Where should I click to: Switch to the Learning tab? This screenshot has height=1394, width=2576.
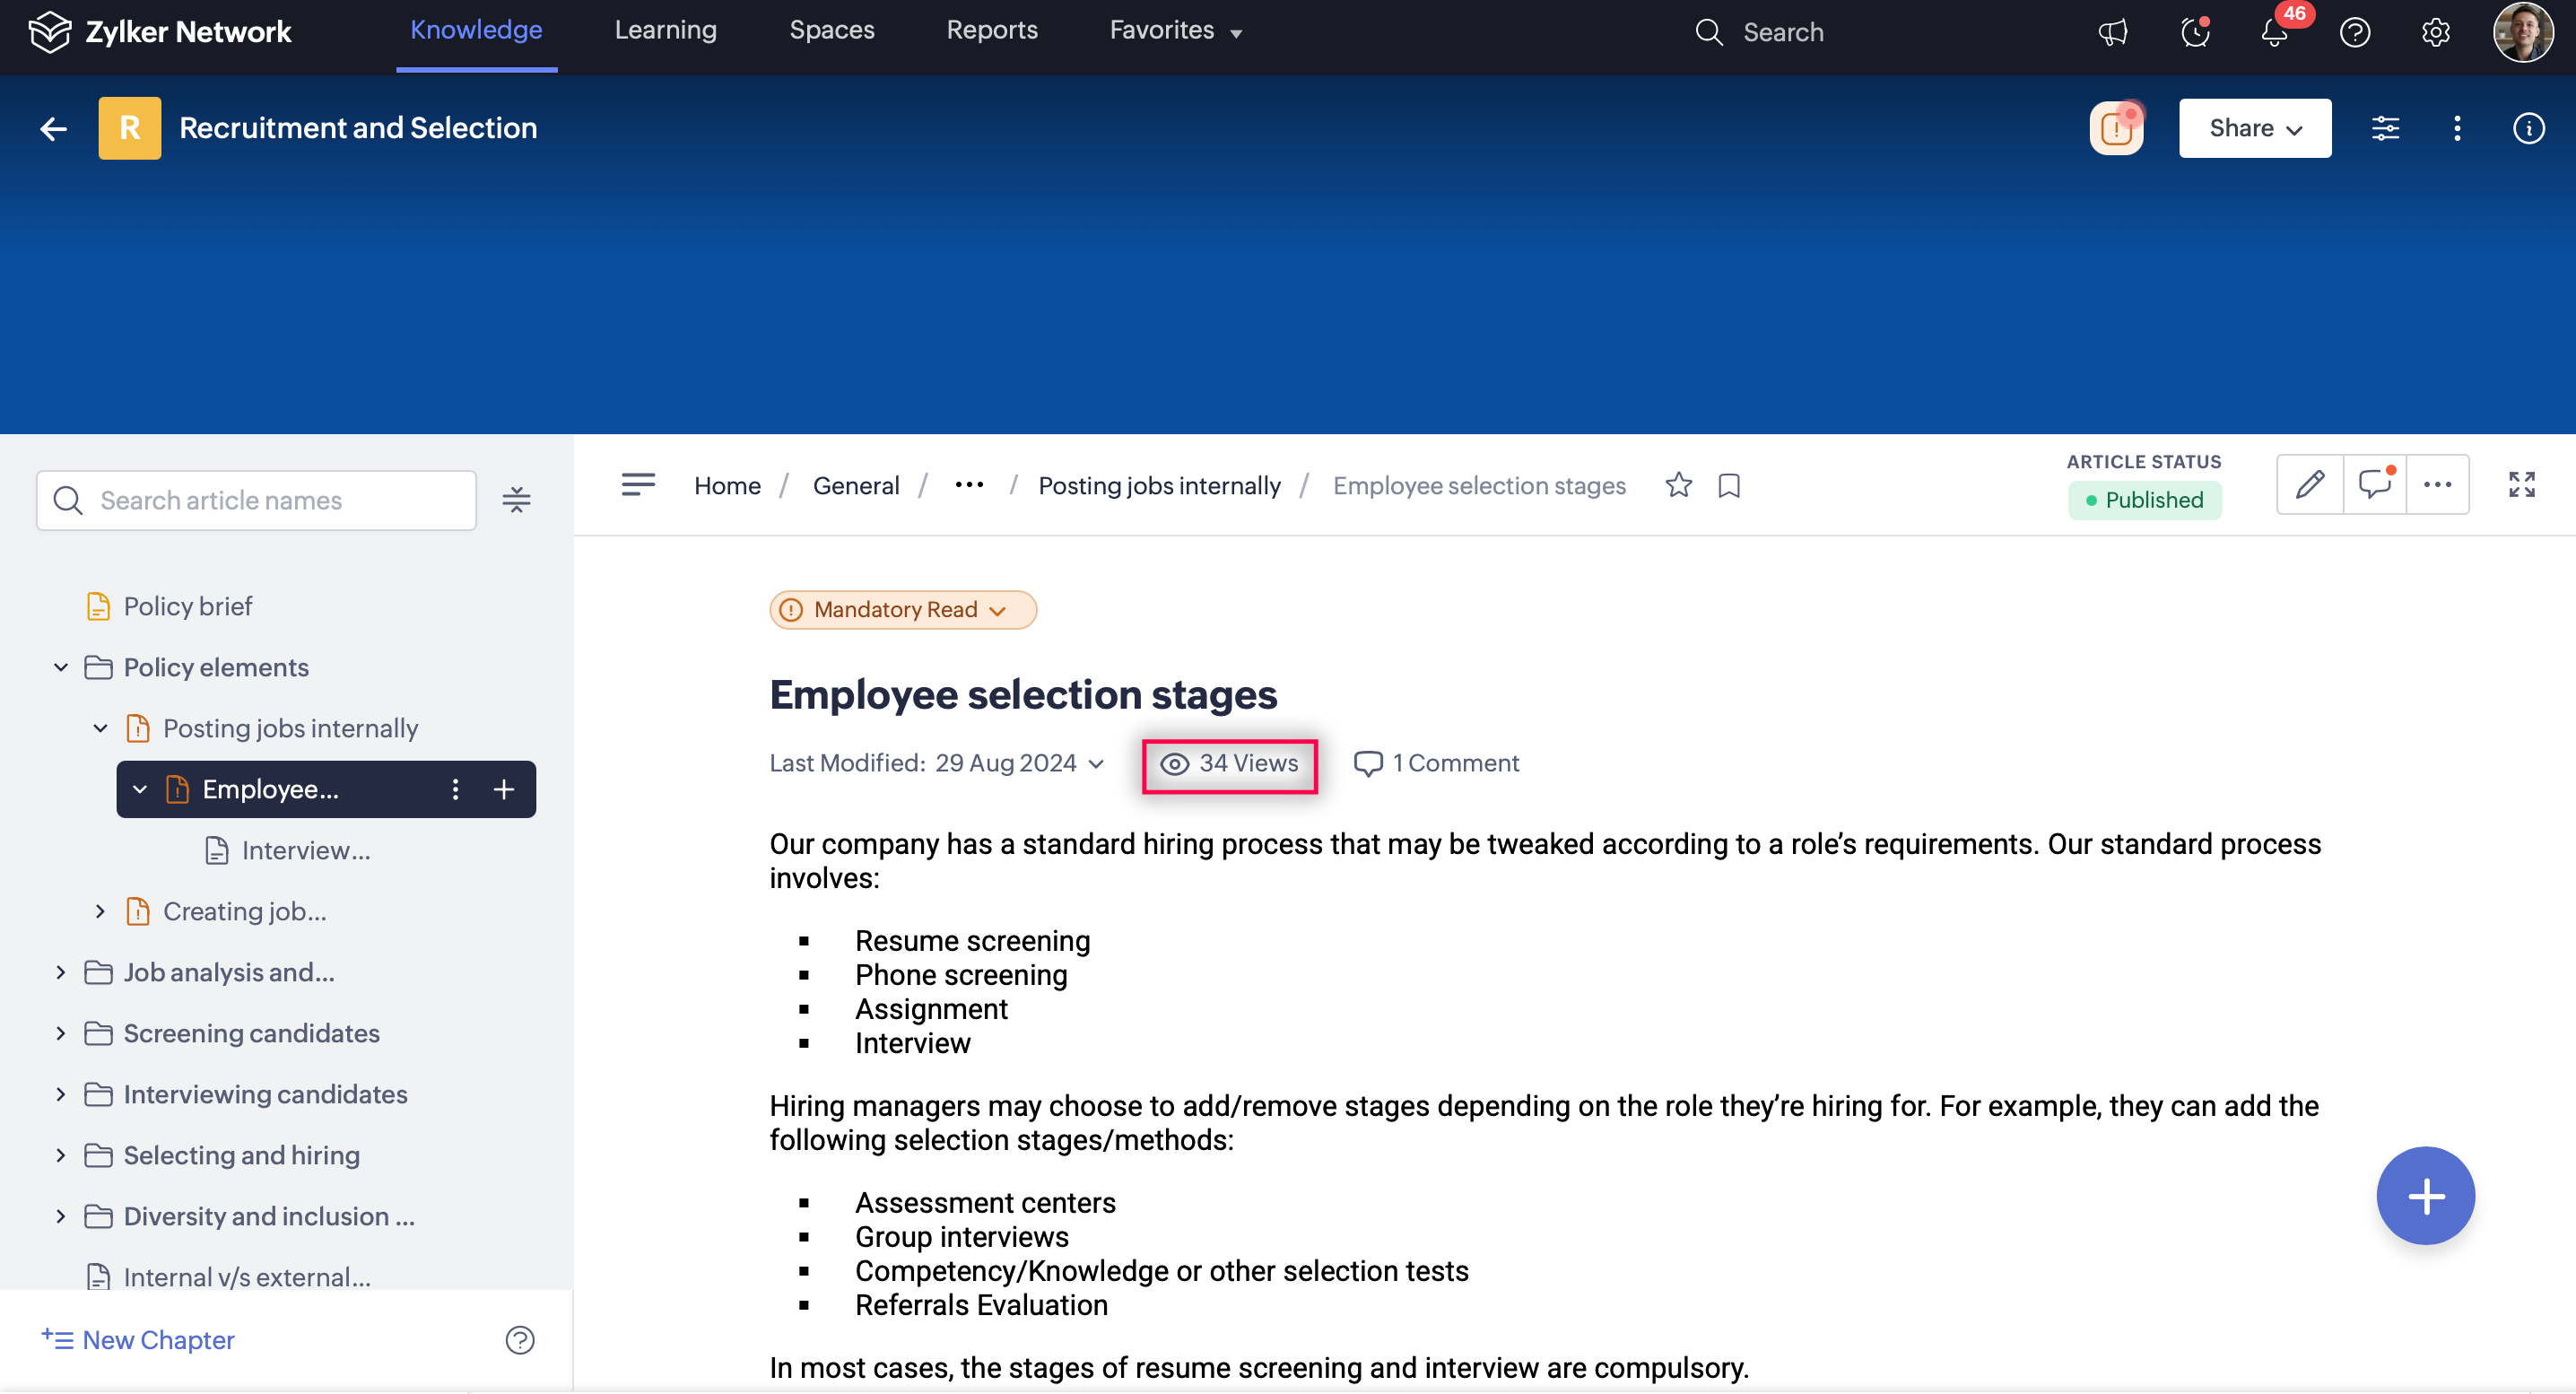[x=665, y=30]
